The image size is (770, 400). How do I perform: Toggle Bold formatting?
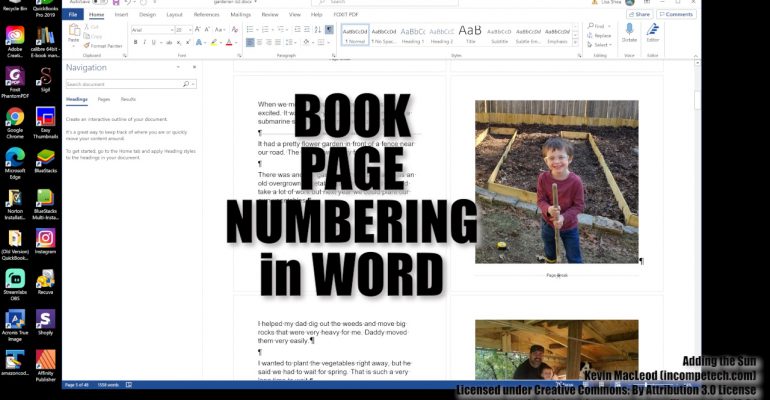[x=136, y=43]
